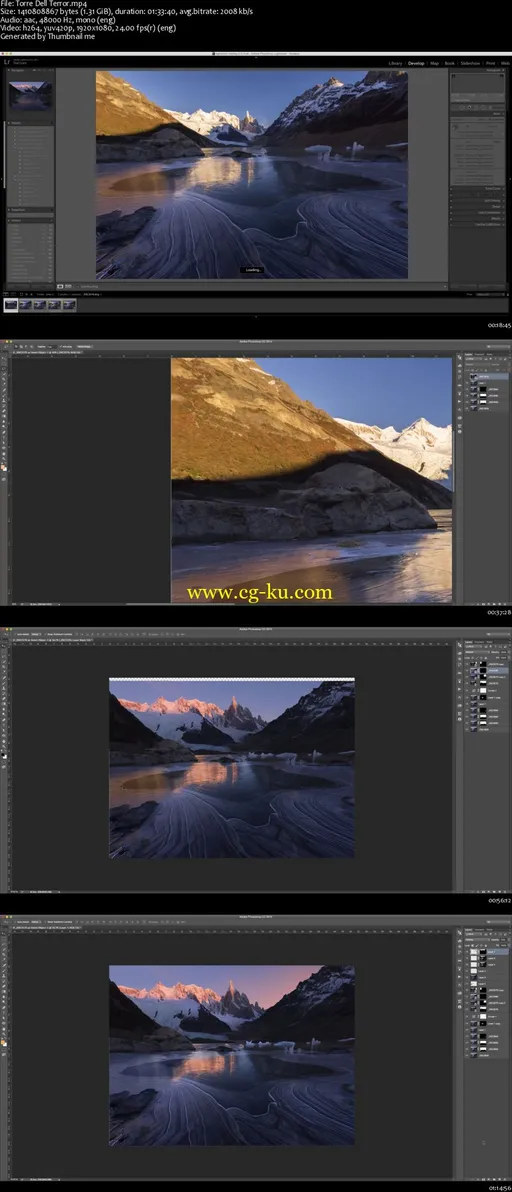Image resolution: width=512 pixels, height=1192 pixels.
Task: Collapse the Navigator panel header in Lightroom
Action: [x=30, y=70]
